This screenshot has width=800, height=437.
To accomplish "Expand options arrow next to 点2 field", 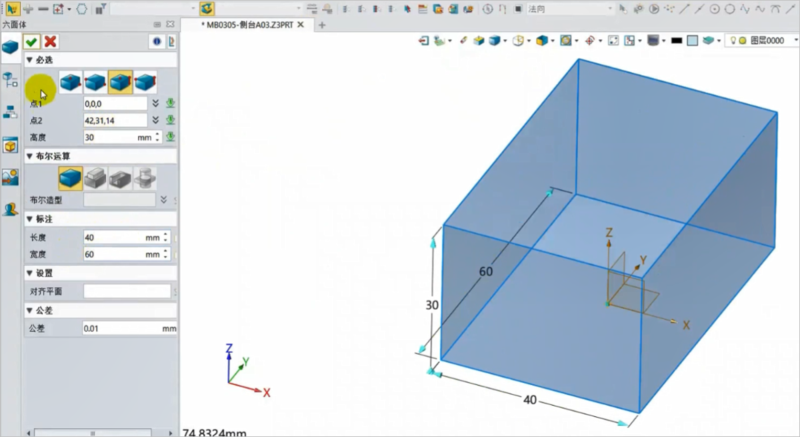I will point(156,120).
